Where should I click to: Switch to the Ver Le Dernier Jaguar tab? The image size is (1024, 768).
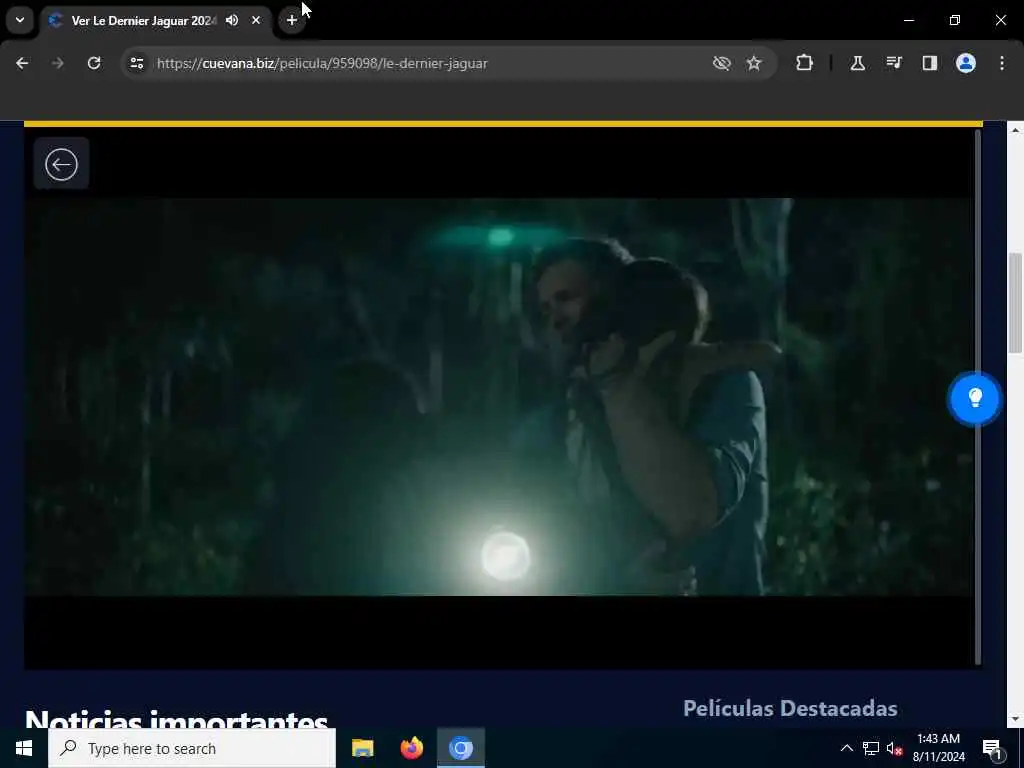[144, 21]
